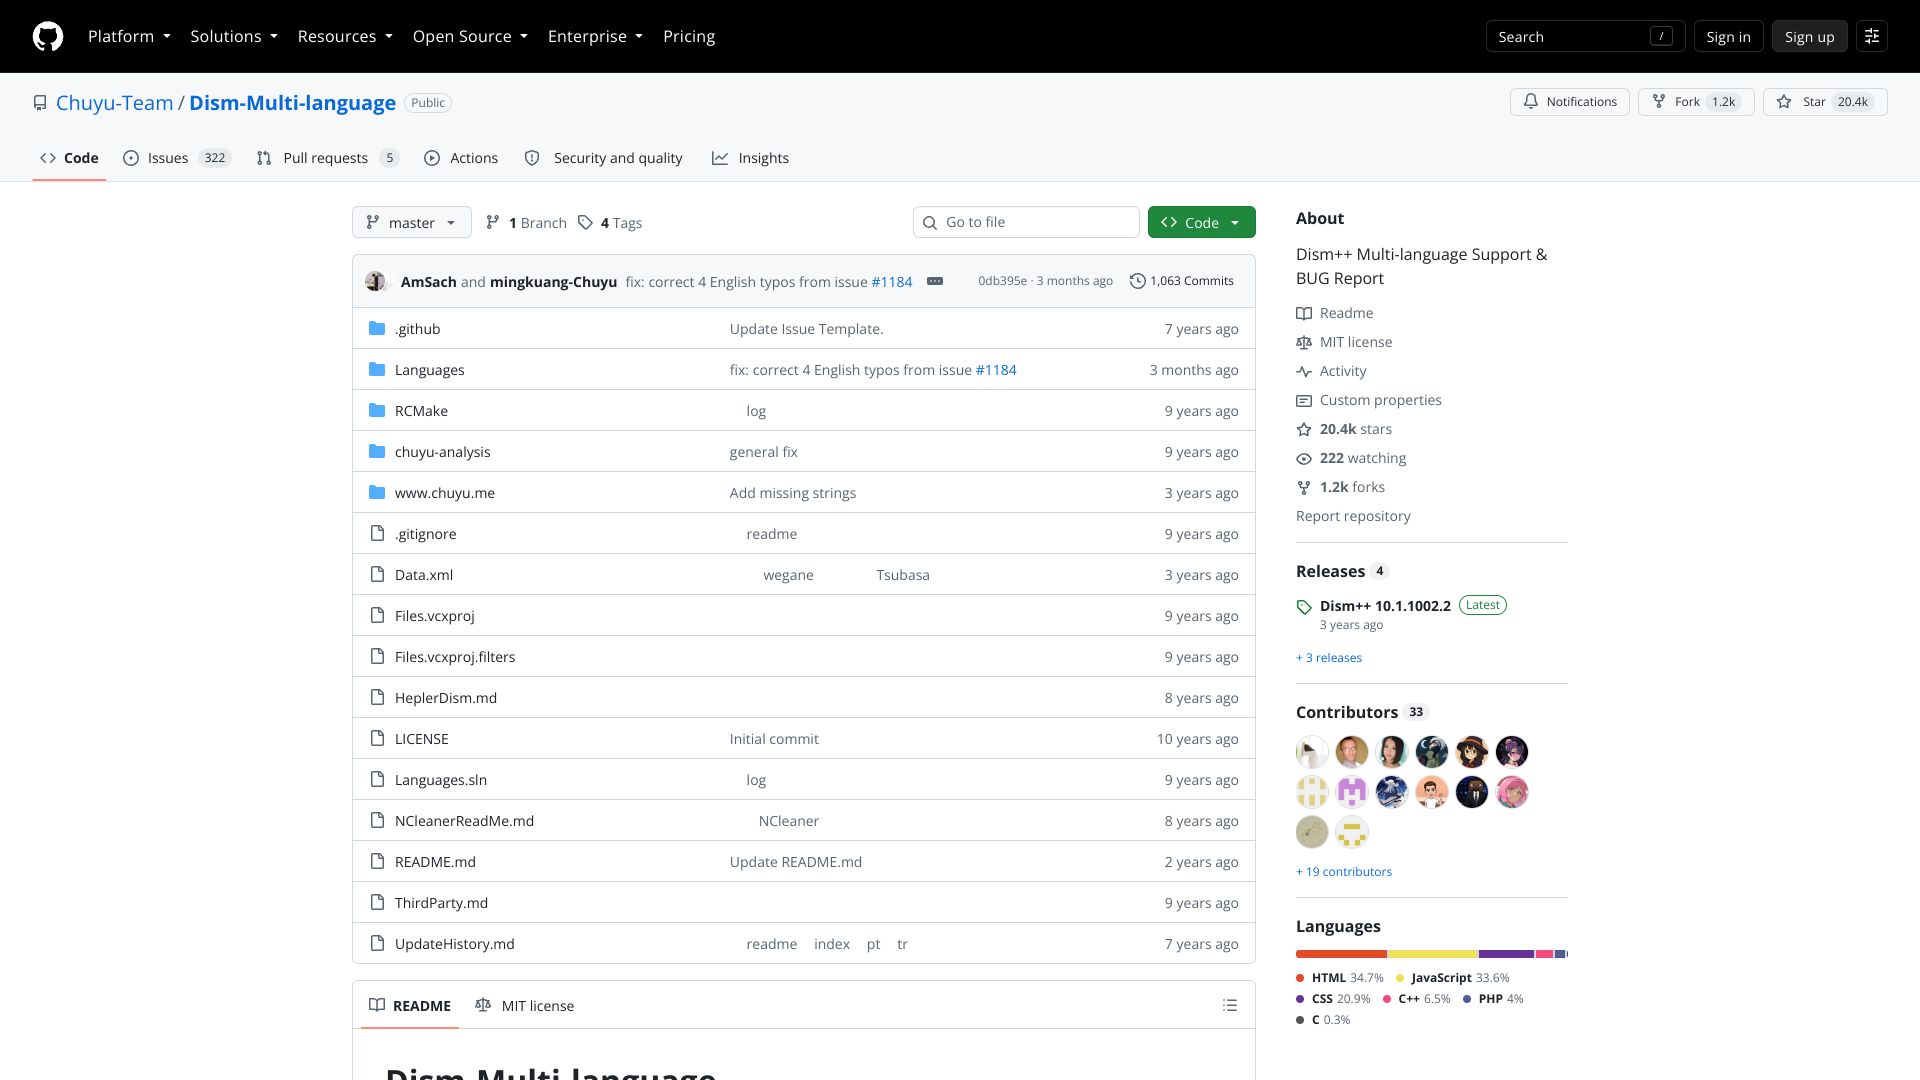Click the Languages folder icon
Screen dimensions: 1920x1080
(x=377, y=369)
